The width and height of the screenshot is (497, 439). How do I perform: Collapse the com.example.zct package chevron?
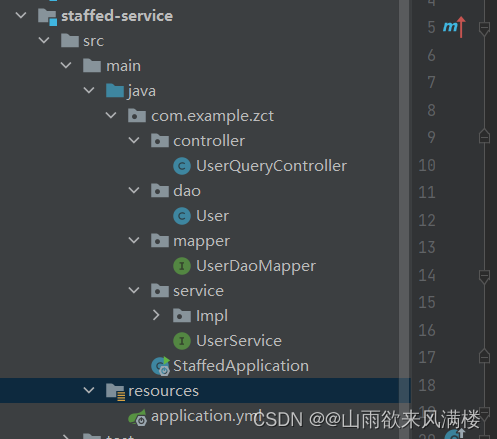[111, 115]
